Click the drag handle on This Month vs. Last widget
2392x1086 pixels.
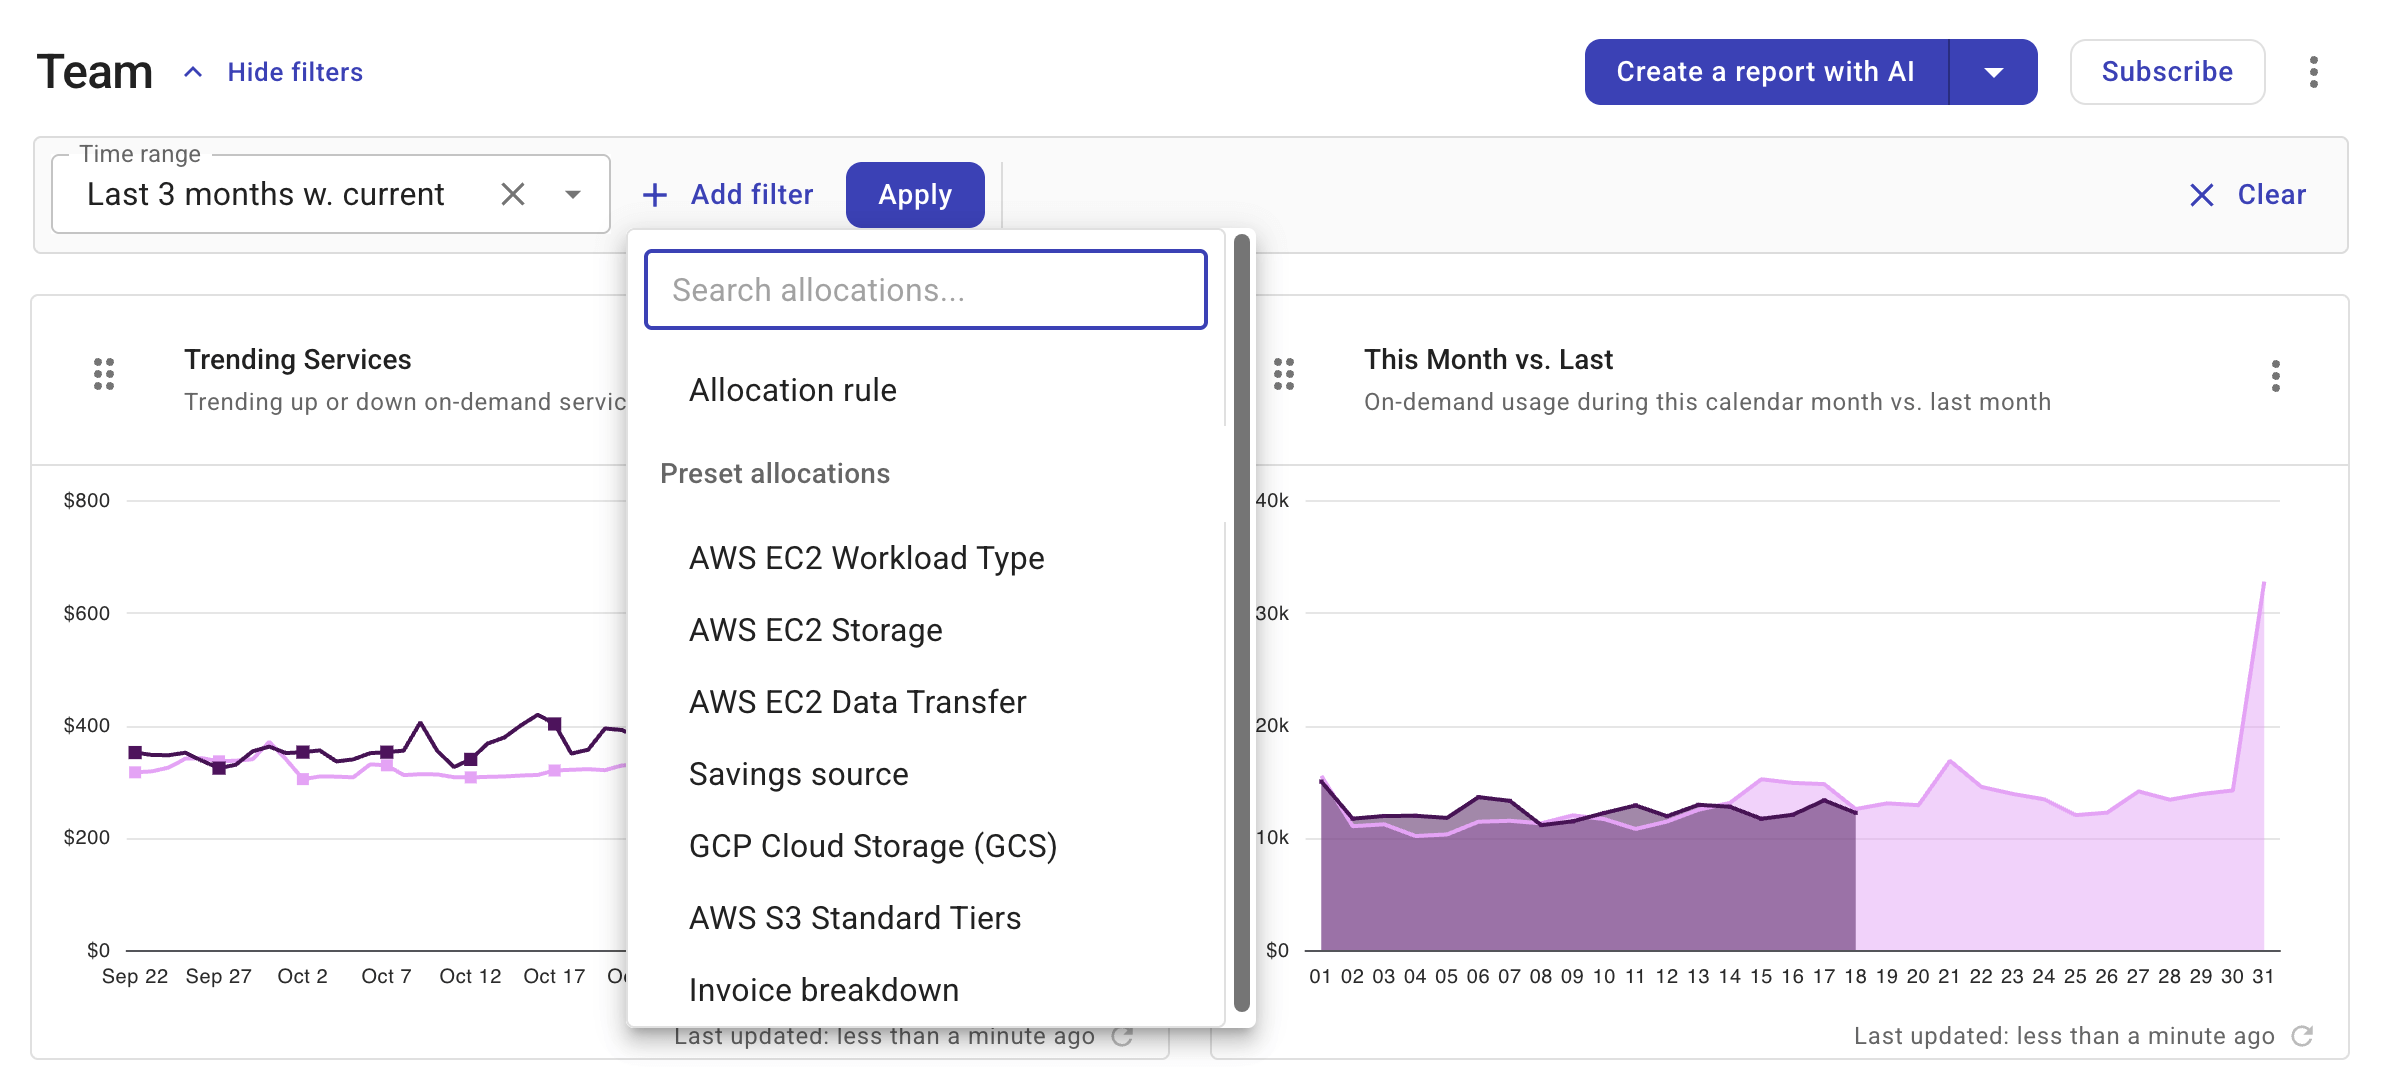tap(1285, 374)
